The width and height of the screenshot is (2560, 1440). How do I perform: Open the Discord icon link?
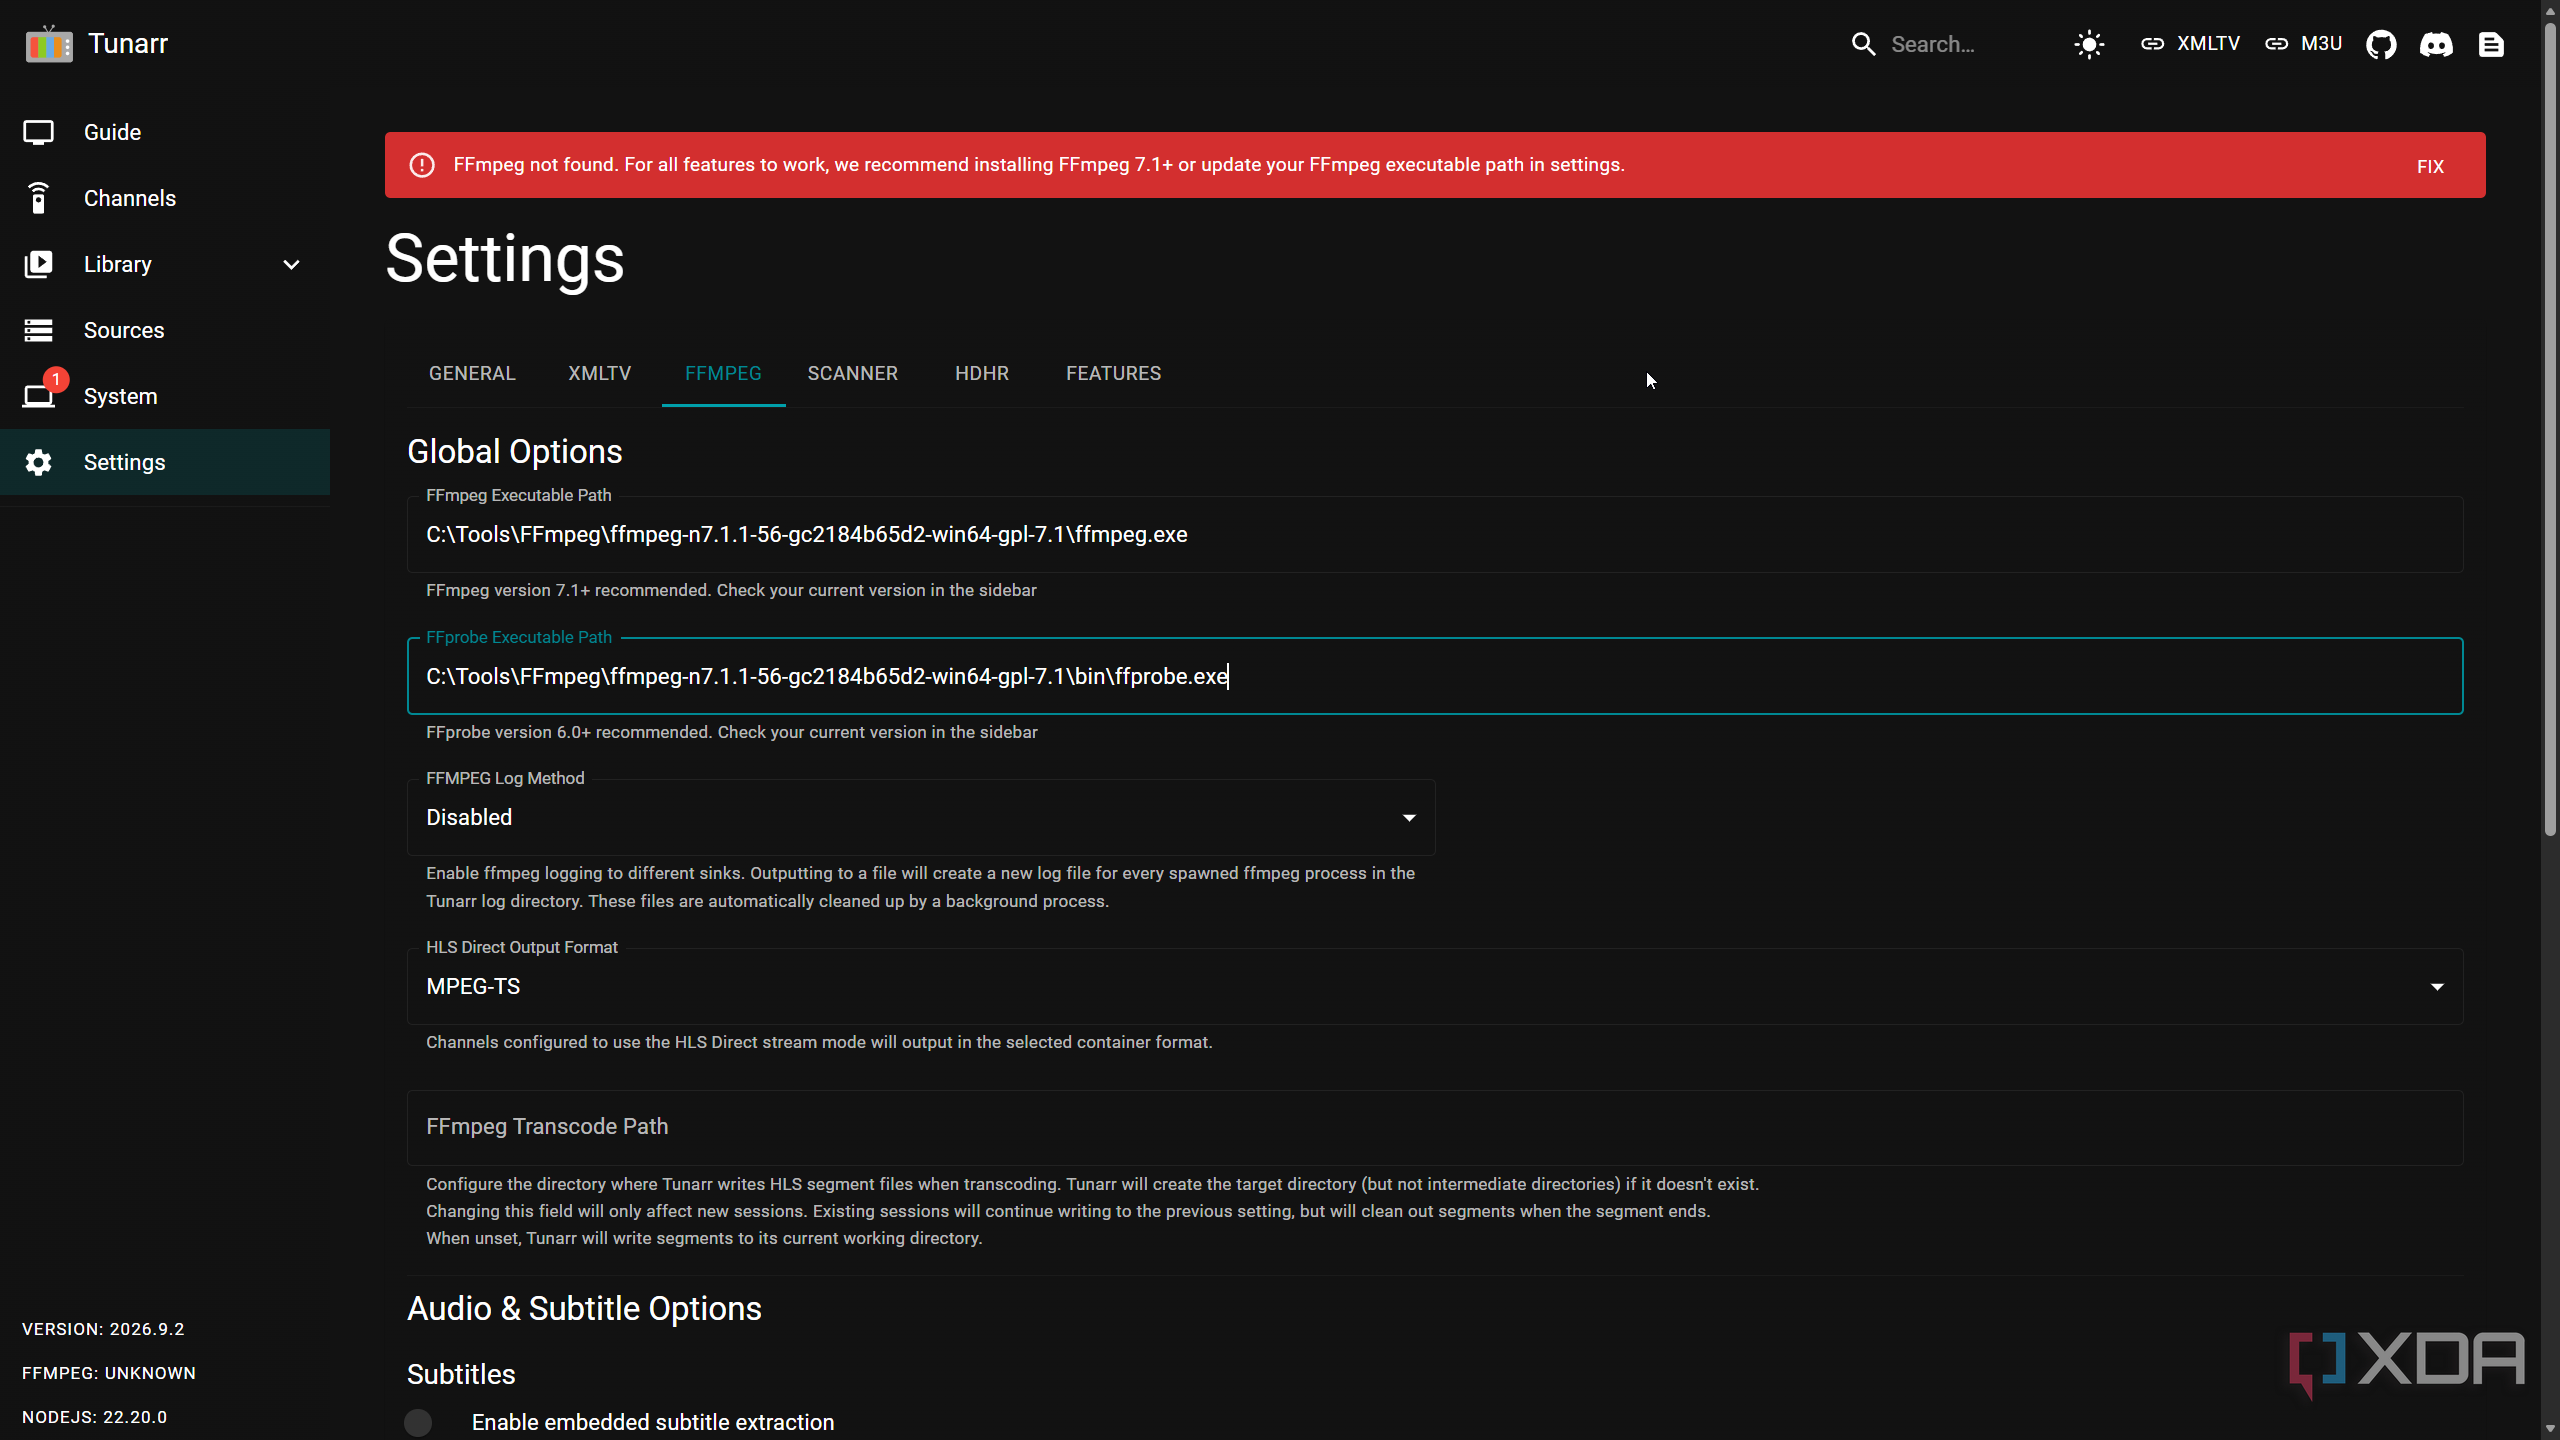[2436, 44]
